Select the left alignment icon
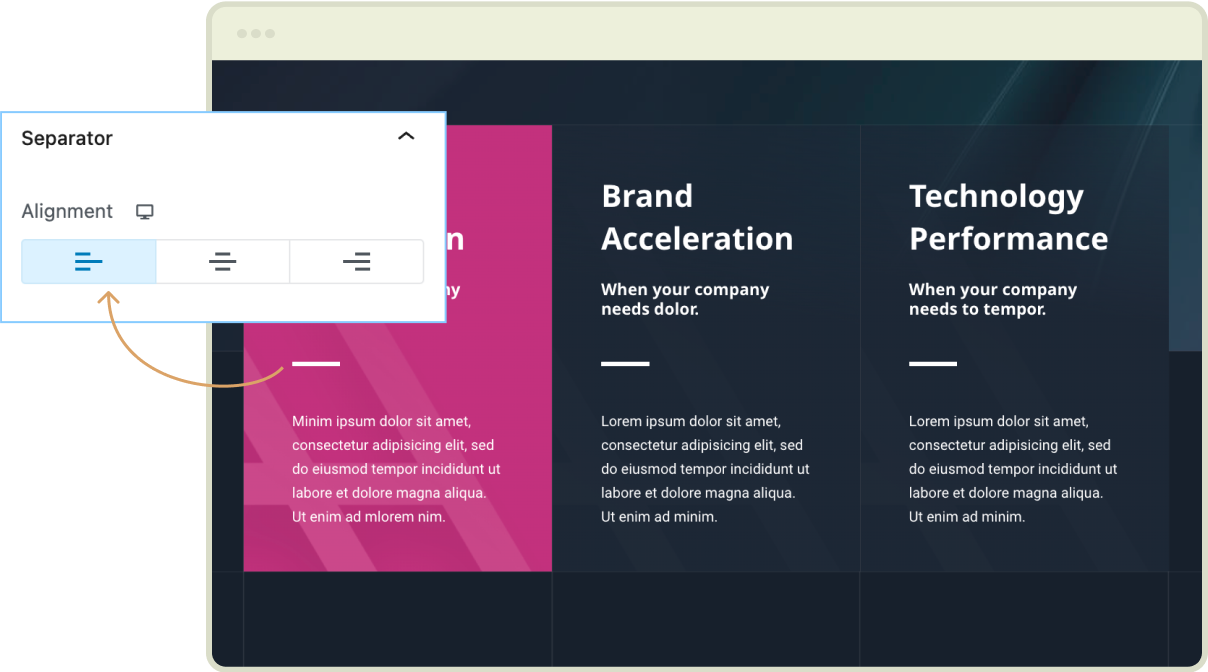Screen dimensions: 1208x672 [x=89, y=262]
